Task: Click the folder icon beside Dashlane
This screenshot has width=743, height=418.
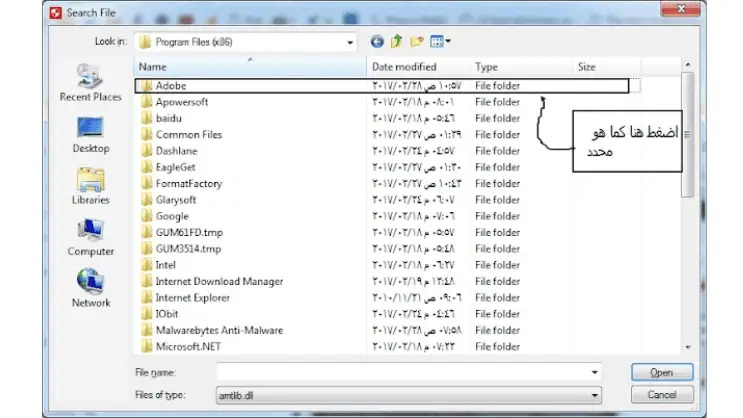Action: click(146, 151)
